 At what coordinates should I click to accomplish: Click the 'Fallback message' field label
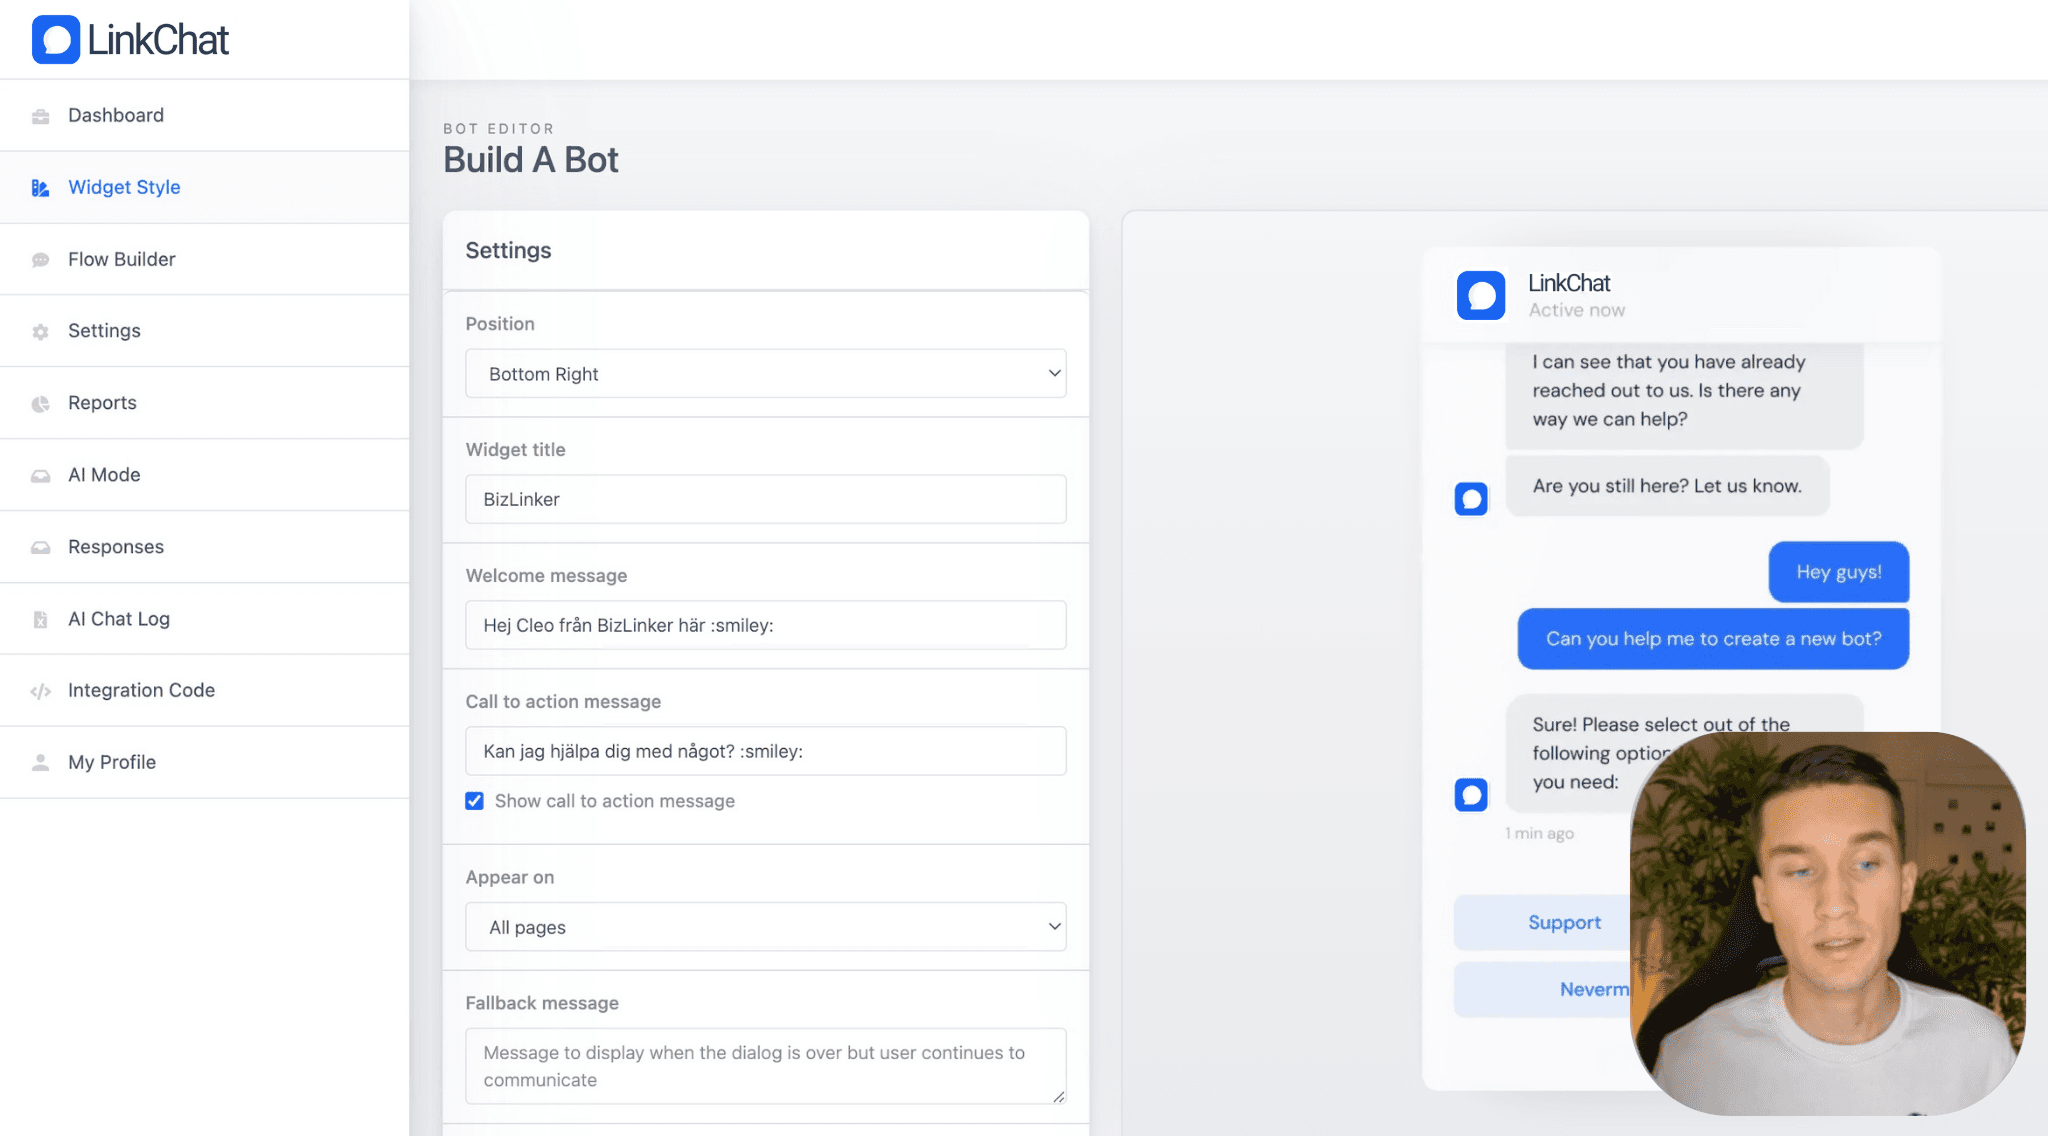[542, 1003]
